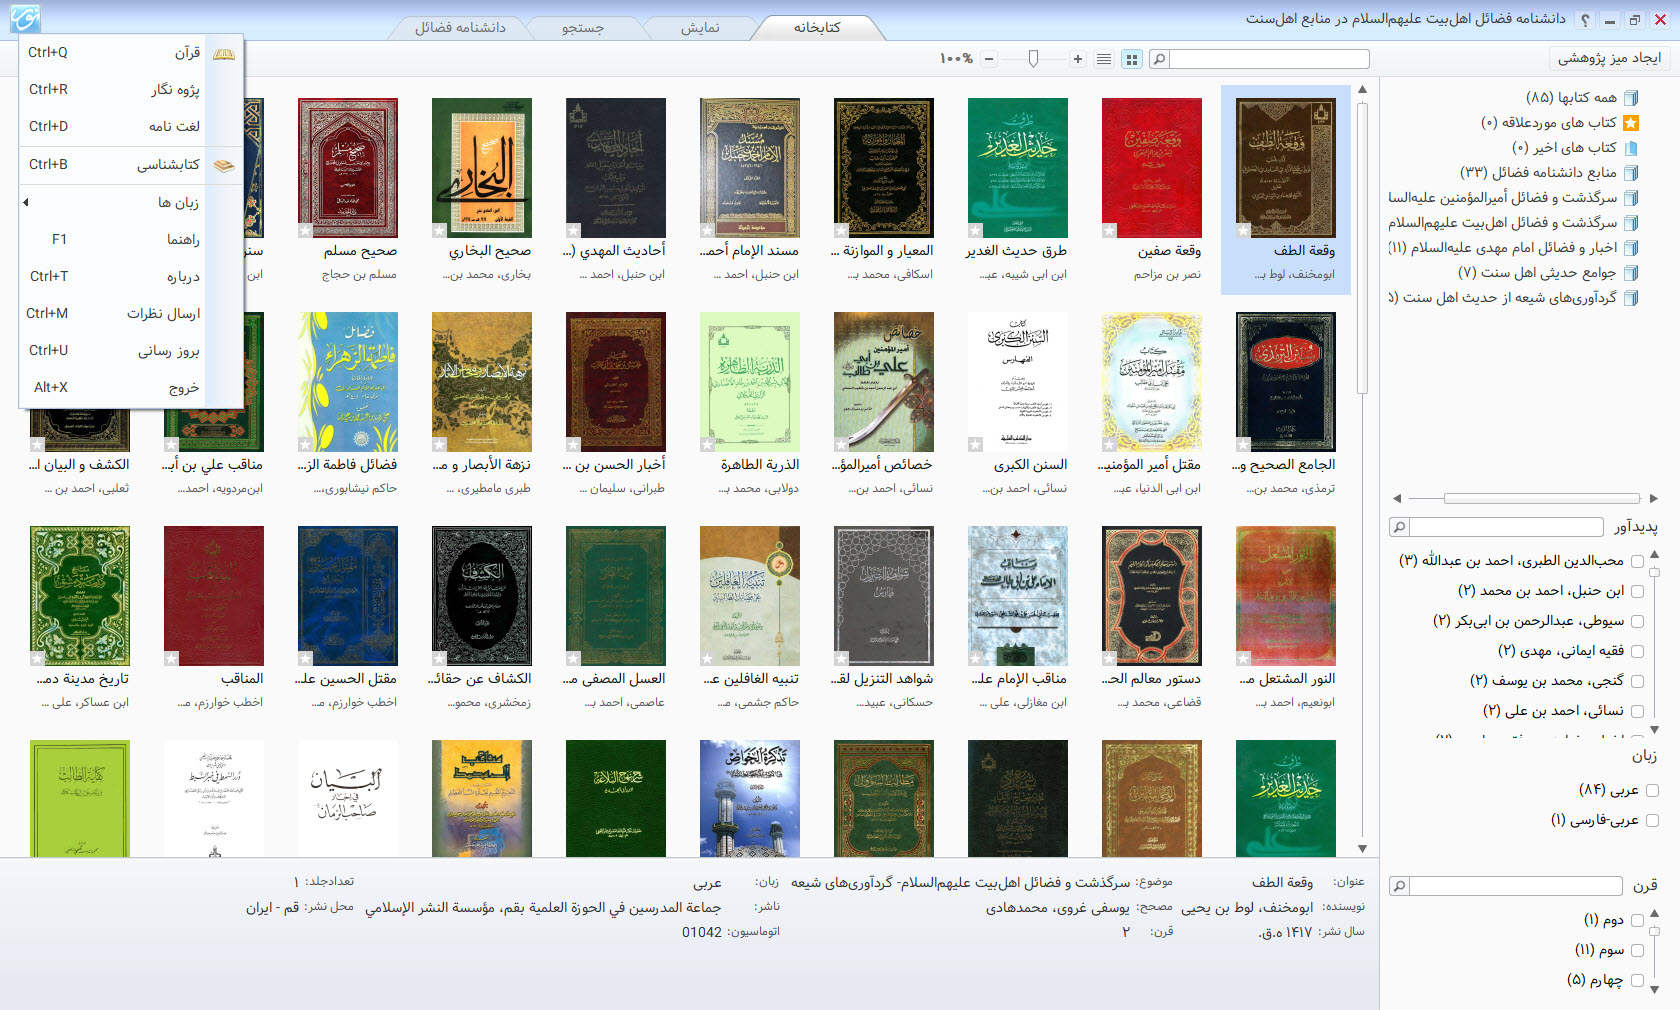This screenshot has width=1680, height=1010.
Task: Click the zoom in plus button
Action: [x=1077, y=59]
